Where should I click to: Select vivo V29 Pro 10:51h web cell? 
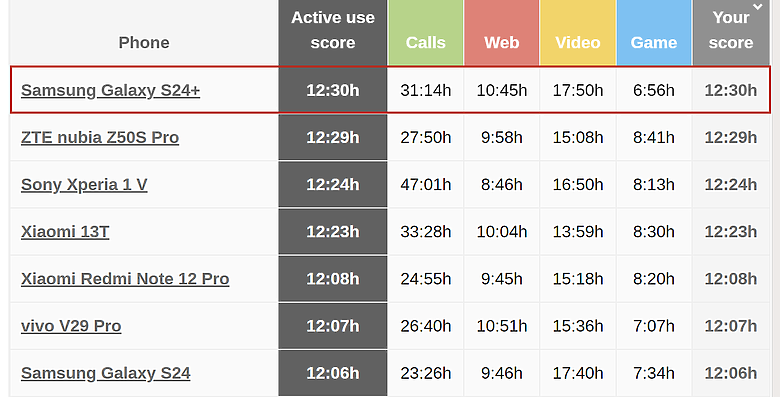(501, 326)
